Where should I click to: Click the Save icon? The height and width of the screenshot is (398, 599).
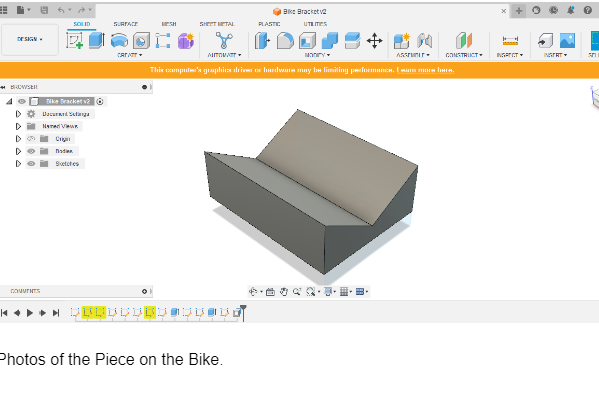coord(44,10)
